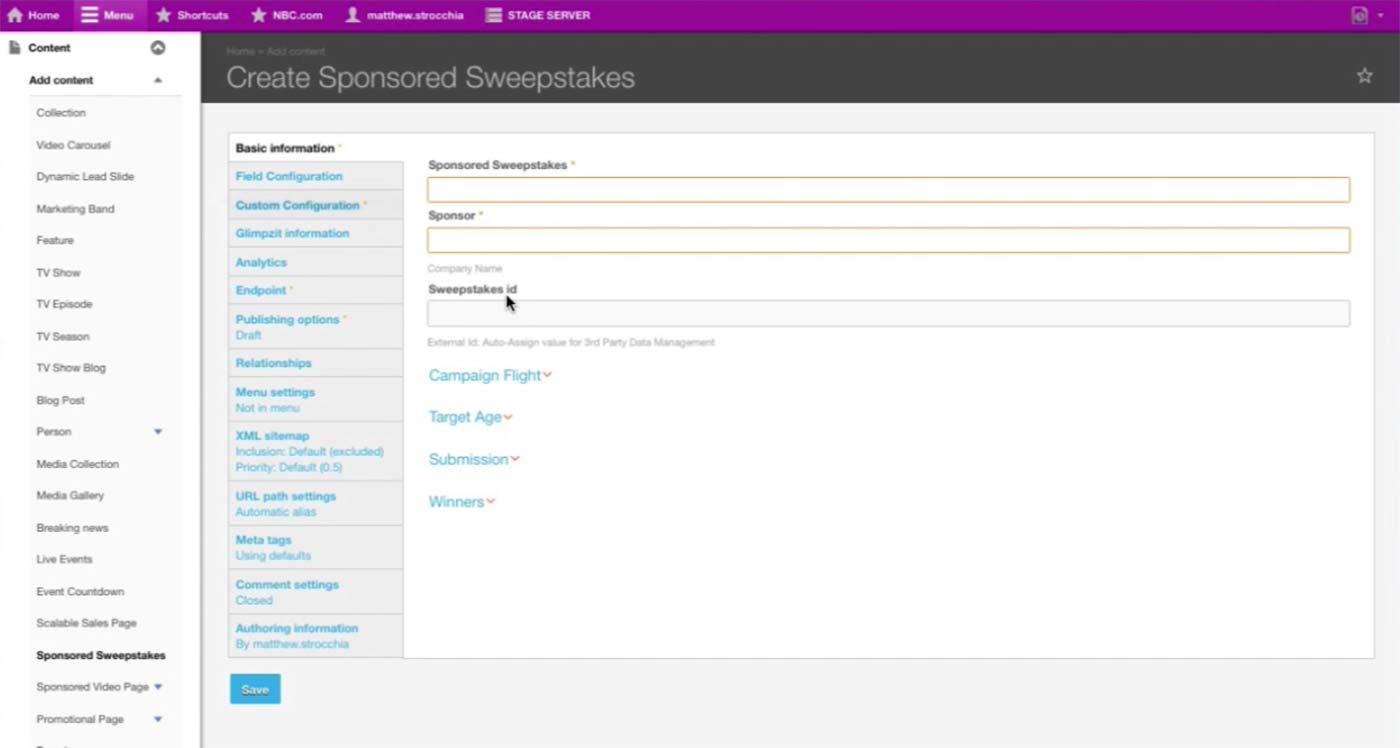Collapse the Content panel circle arrow
This screenshot has width=1400, height=748.
click(x=157, y=48)
